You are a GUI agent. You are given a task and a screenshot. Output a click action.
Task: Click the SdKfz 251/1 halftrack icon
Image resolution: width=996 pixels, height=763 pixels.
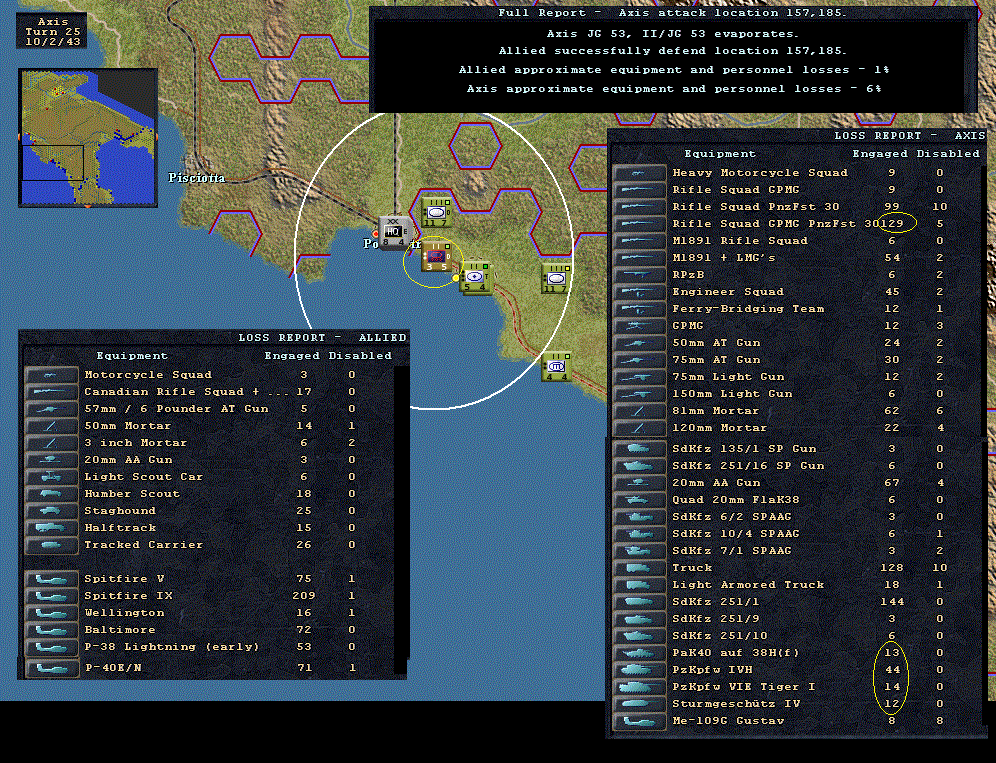click(638, 602)
